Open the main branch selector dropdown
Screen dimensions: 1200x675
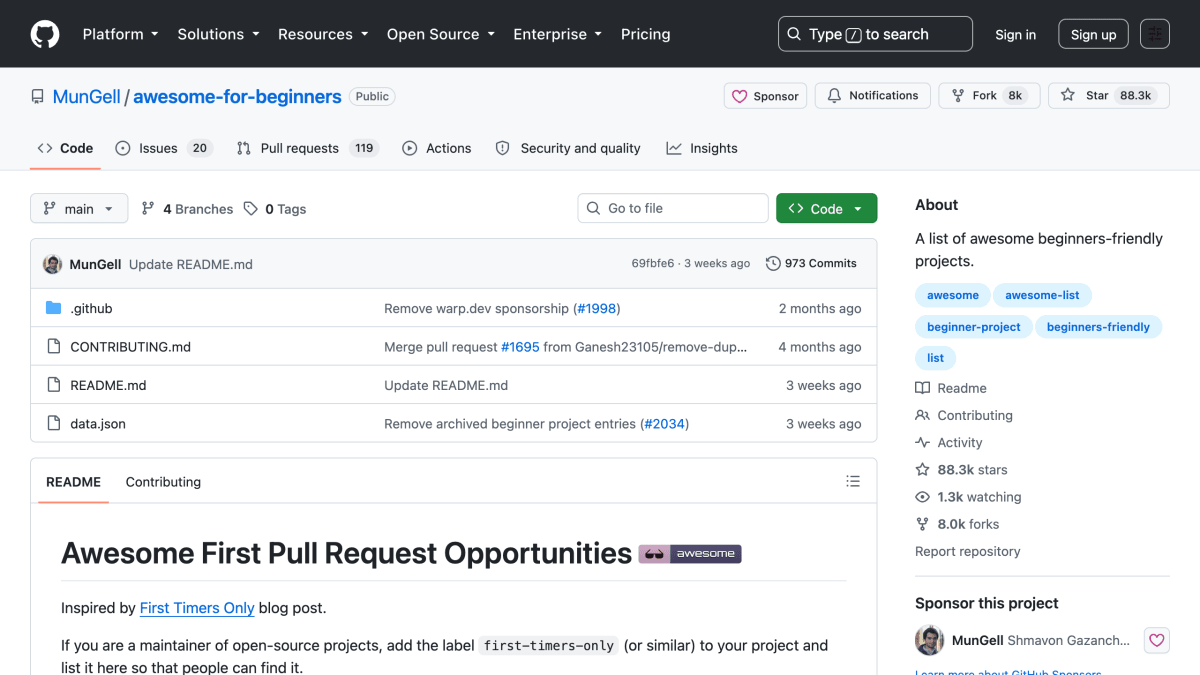79,209
